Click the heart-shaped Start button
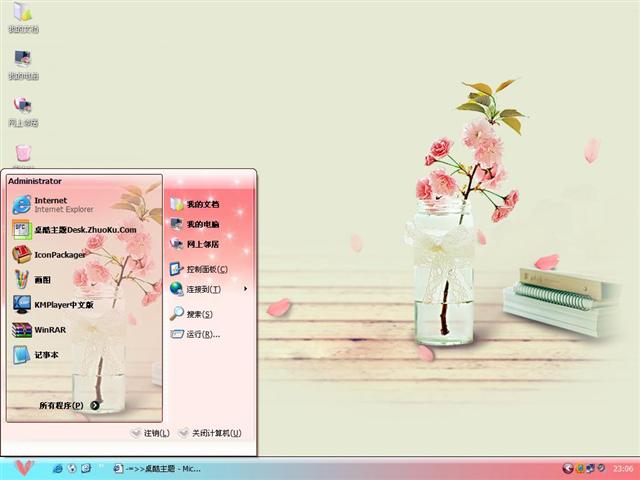This screenshot has height=480, width=640. (x=23, y=468)
